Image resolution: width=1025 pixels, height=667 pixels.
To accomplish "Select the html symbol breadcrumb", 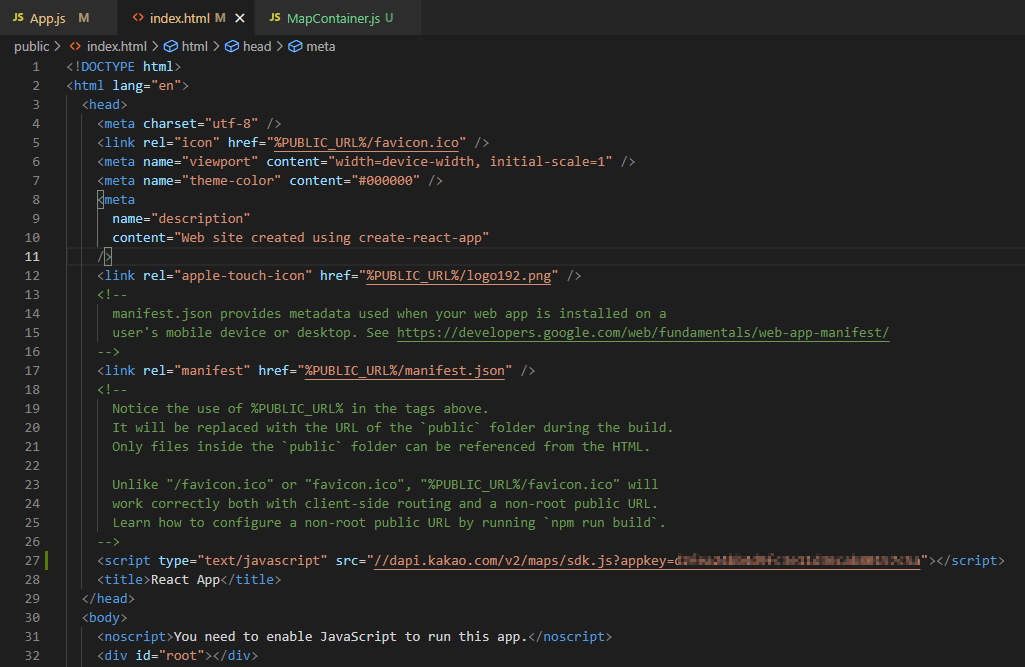I will tap(194, 46).
